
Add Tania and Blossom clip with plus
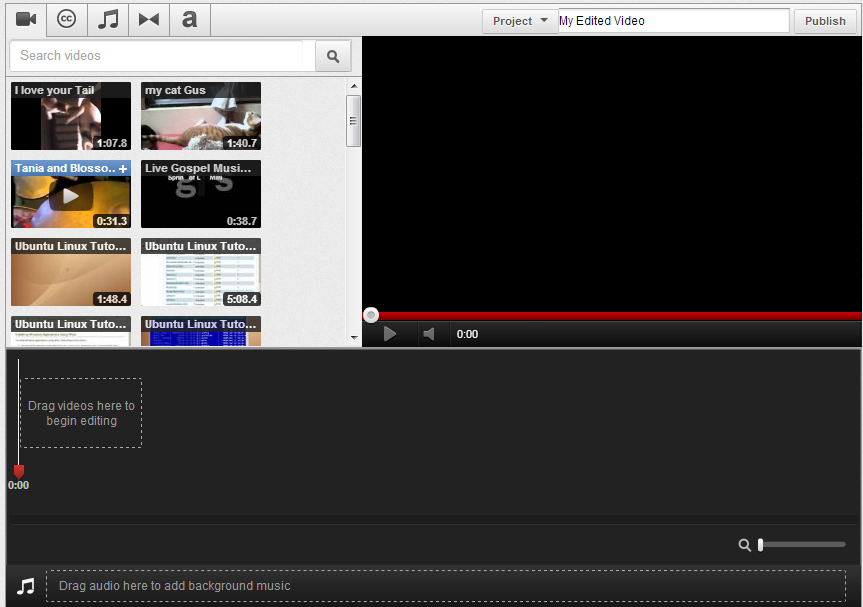[x=123, y=169]
